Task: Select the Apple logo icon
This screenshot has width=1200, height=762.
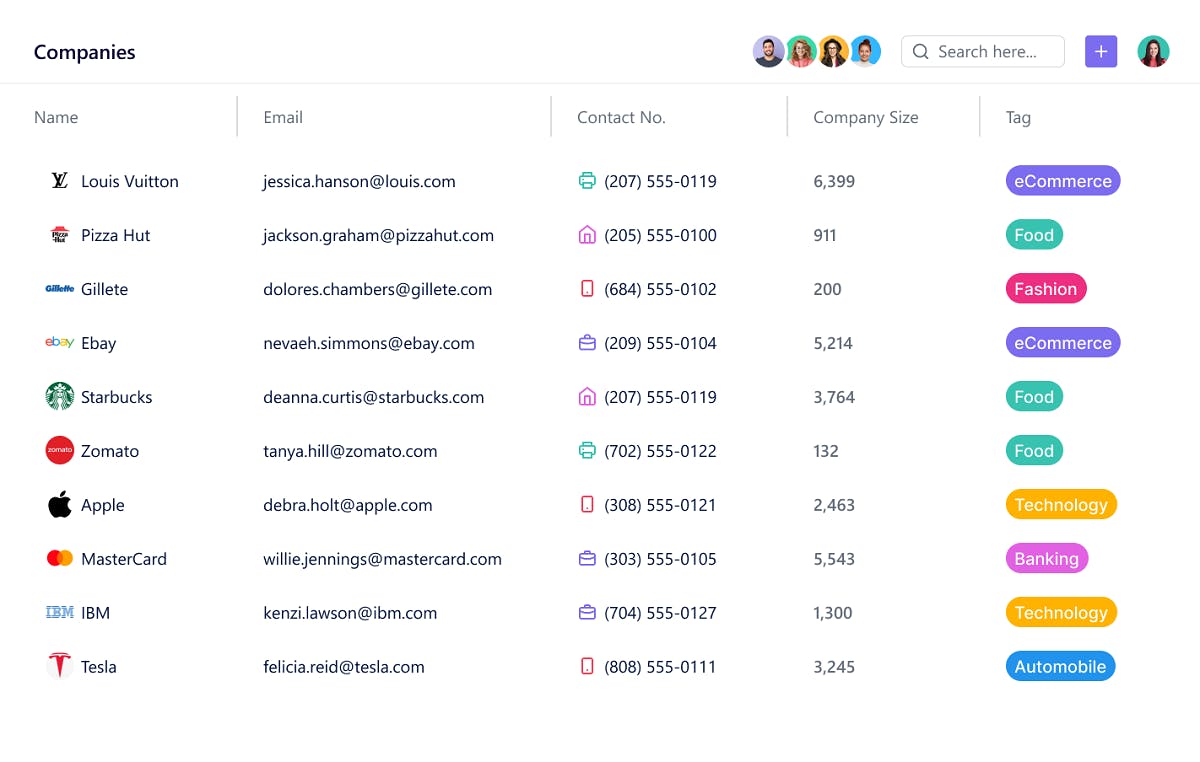Action: 59,505
